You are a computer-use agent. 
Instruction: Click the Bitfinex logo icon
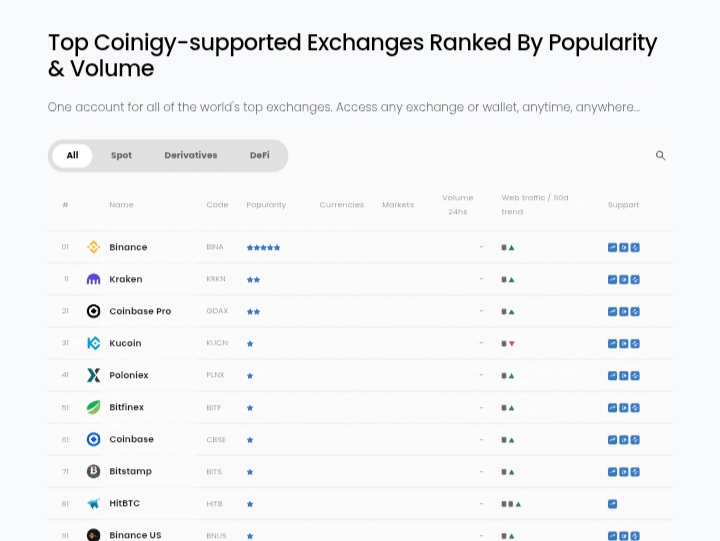(x=93, y=407)
